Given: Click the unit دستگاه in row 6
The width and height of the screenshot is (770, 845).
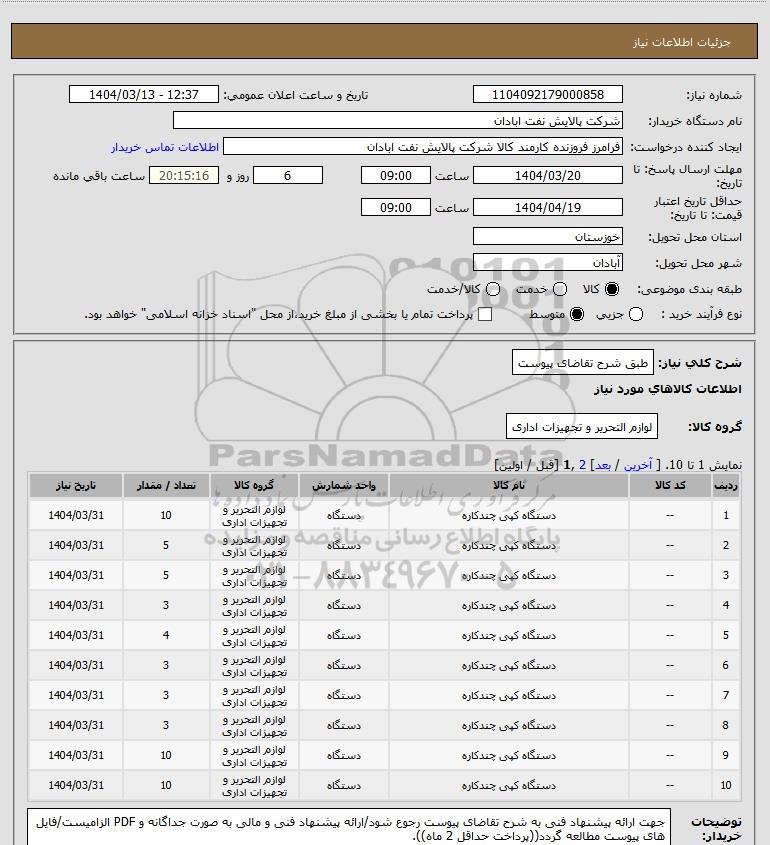Looking at the screenshot, I should coord(344,666).
